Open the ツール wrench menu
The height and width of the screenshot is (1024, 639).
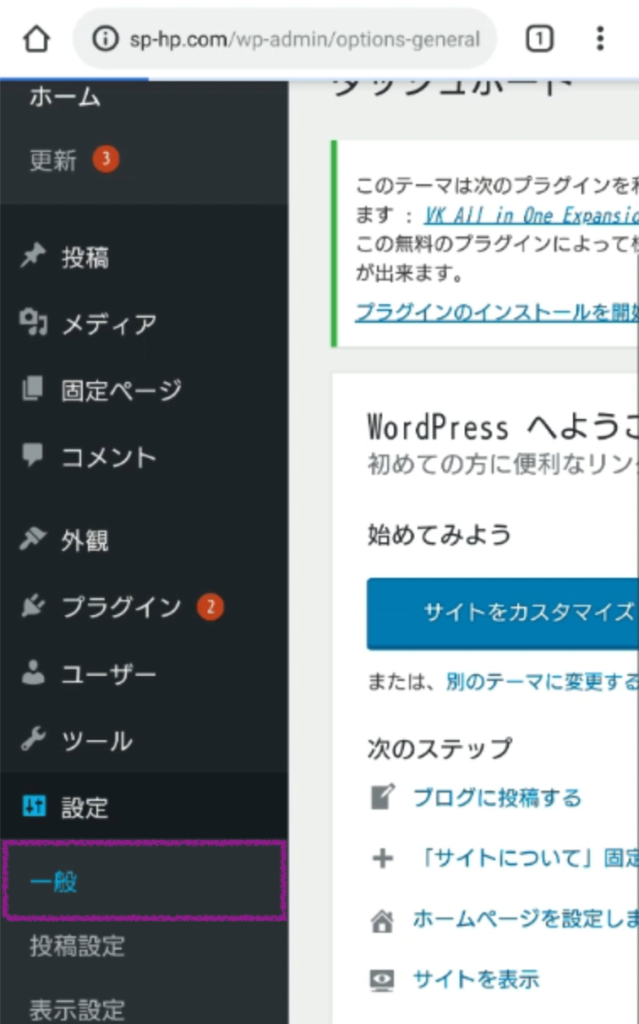[34, 740]
